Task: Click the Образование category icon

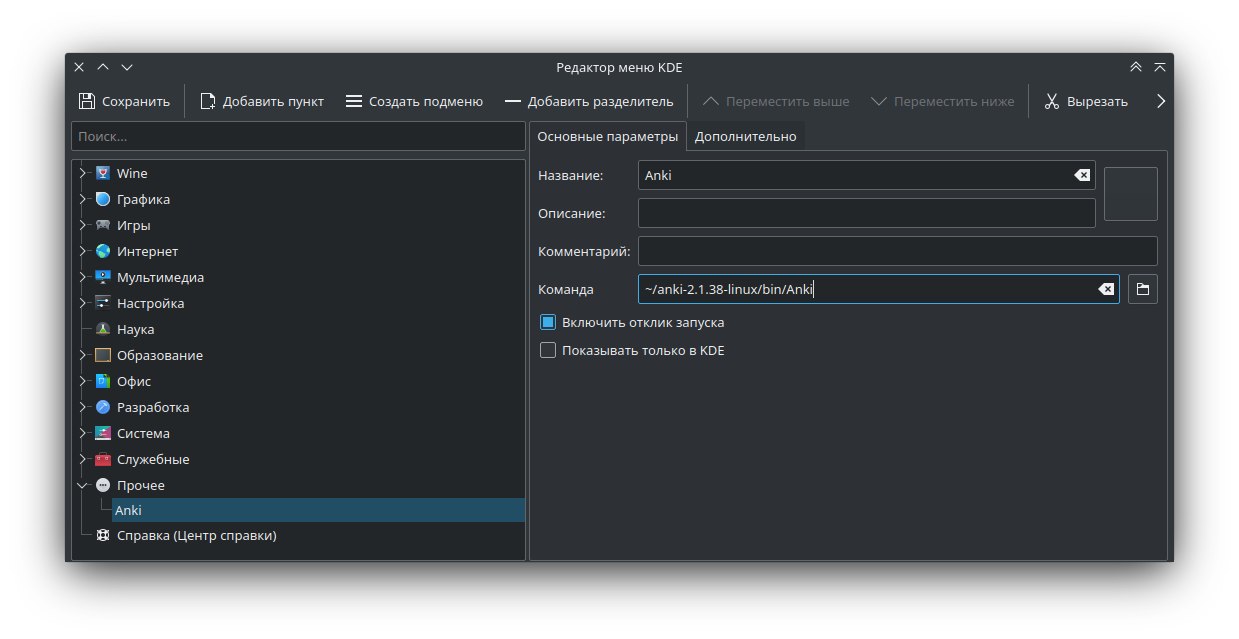Action: coord(103,355)
